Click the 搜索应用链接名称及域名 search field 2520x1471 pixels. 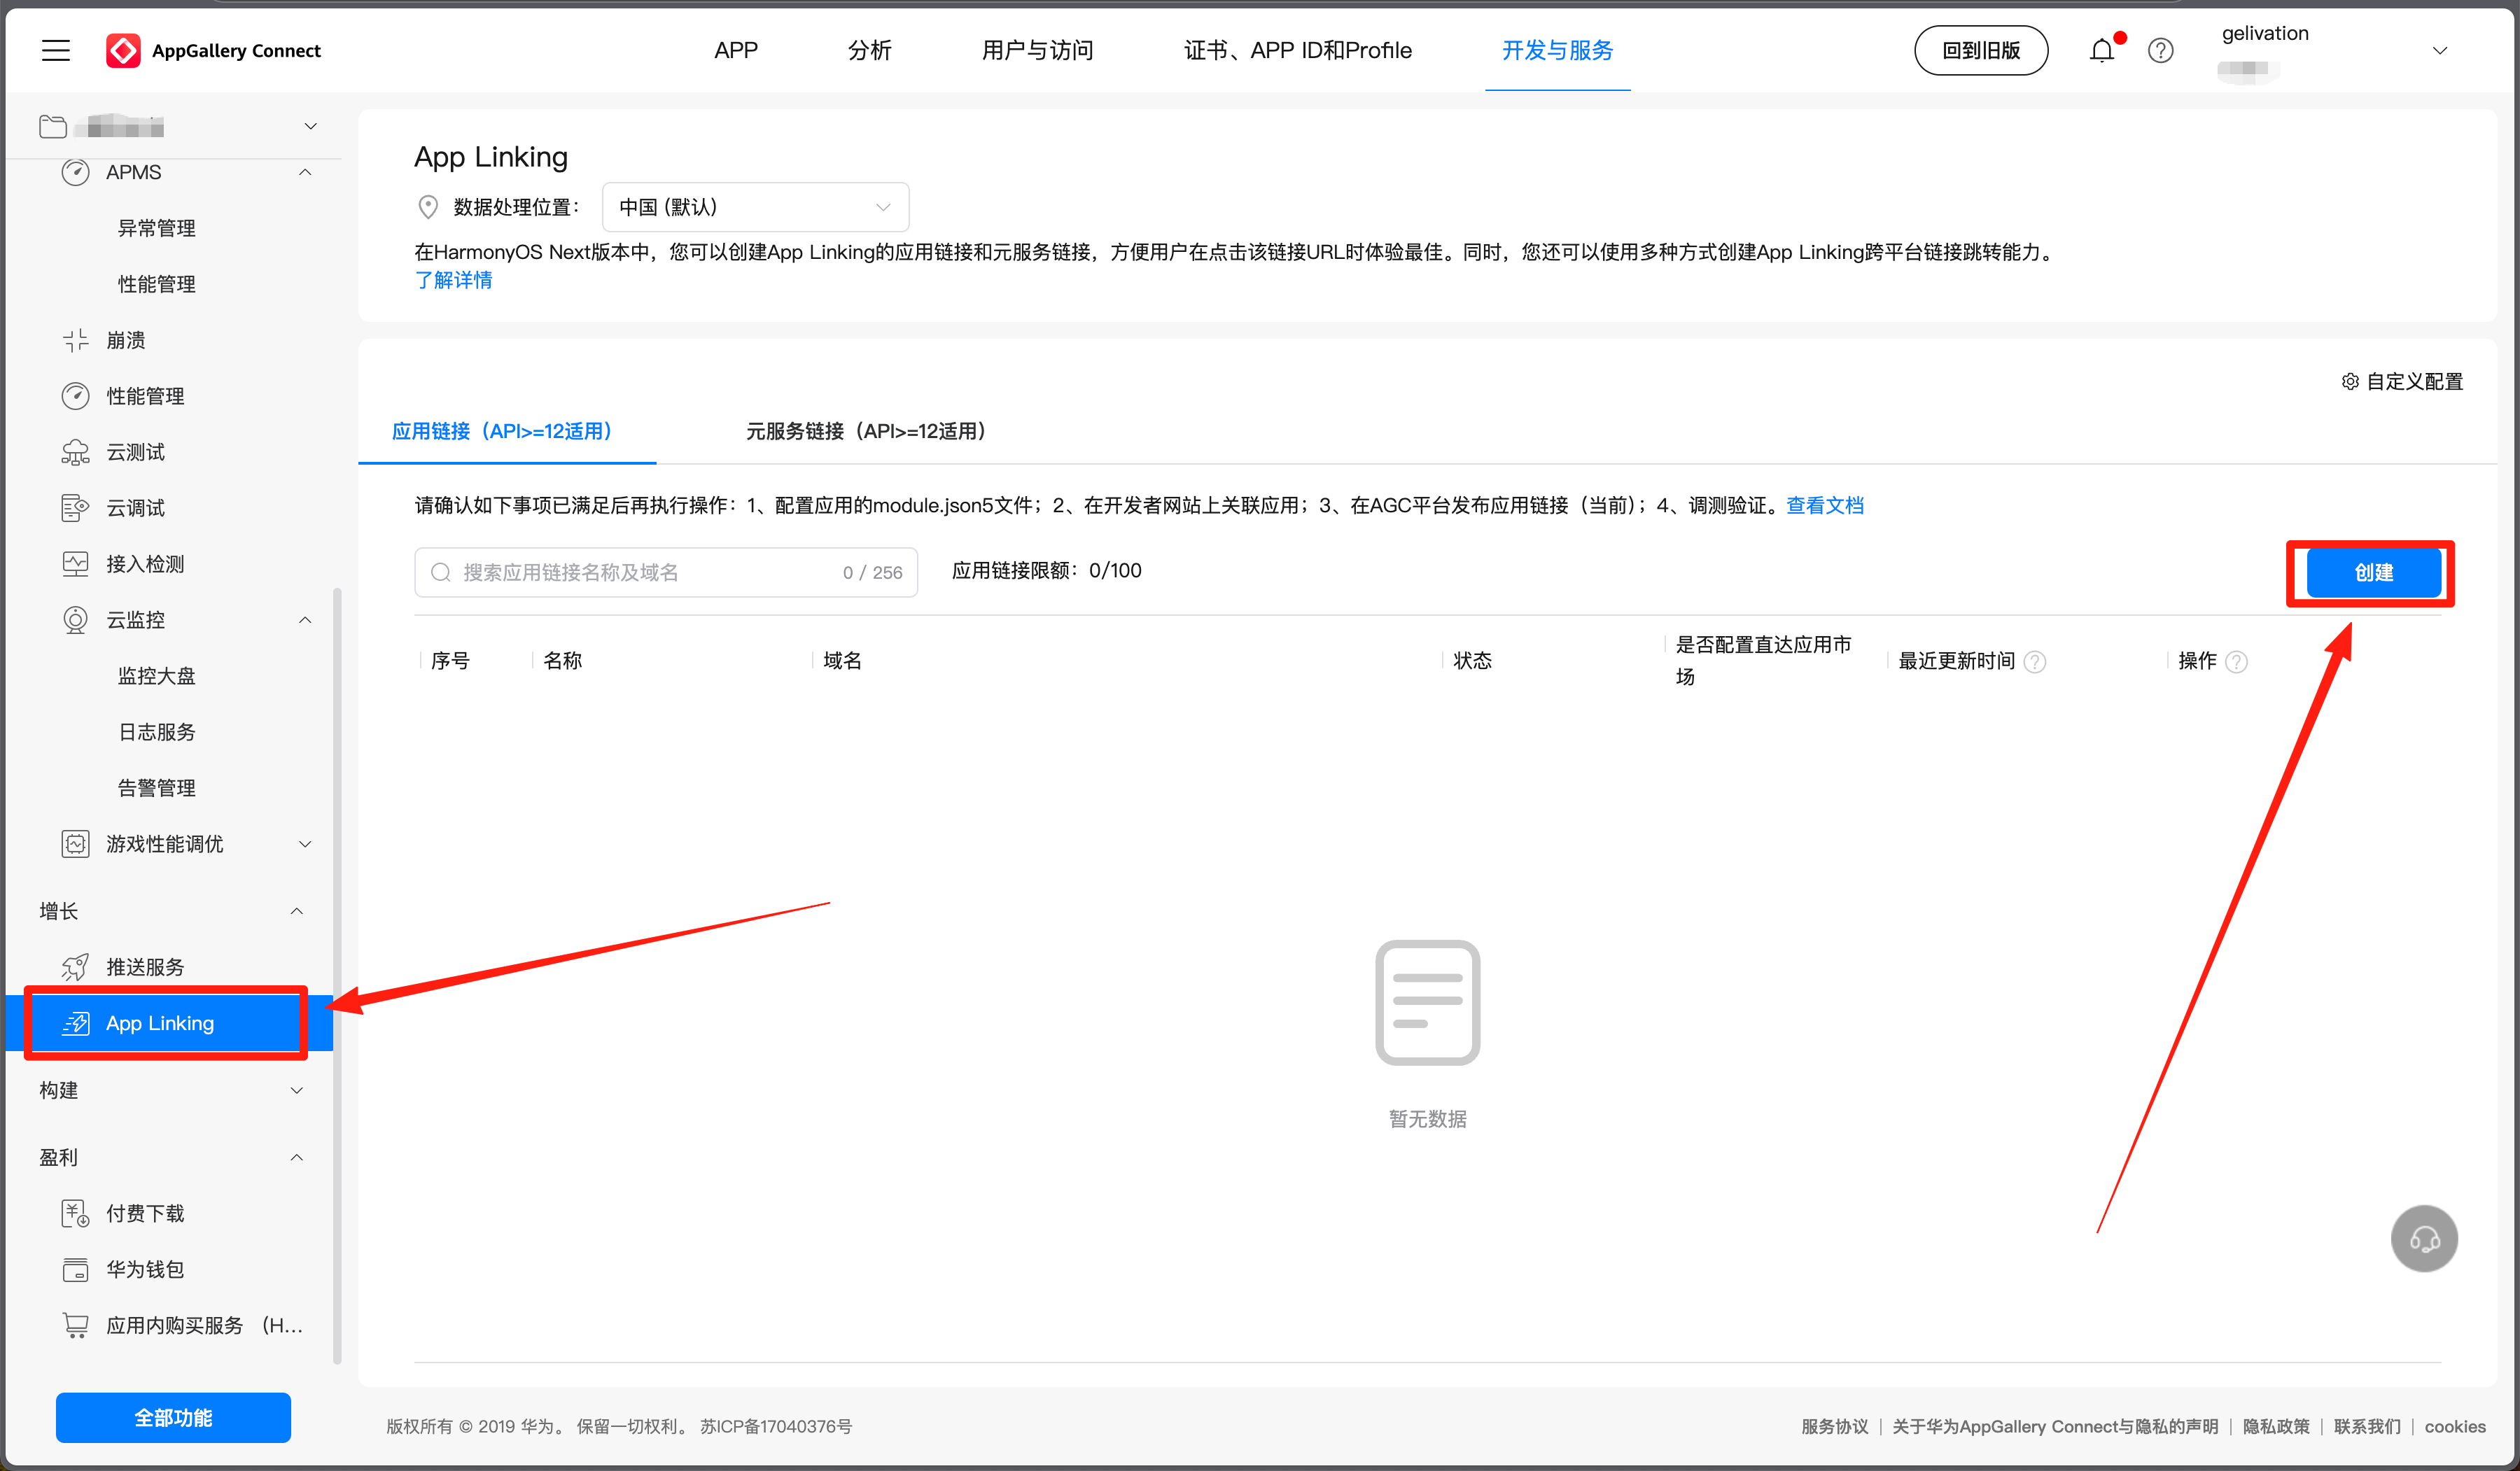(640, 572)
